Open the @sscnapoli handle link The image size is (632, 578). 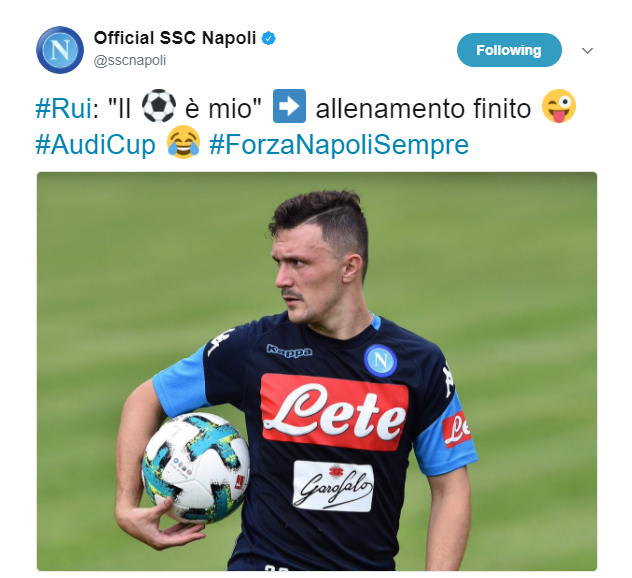coord(130,60)
